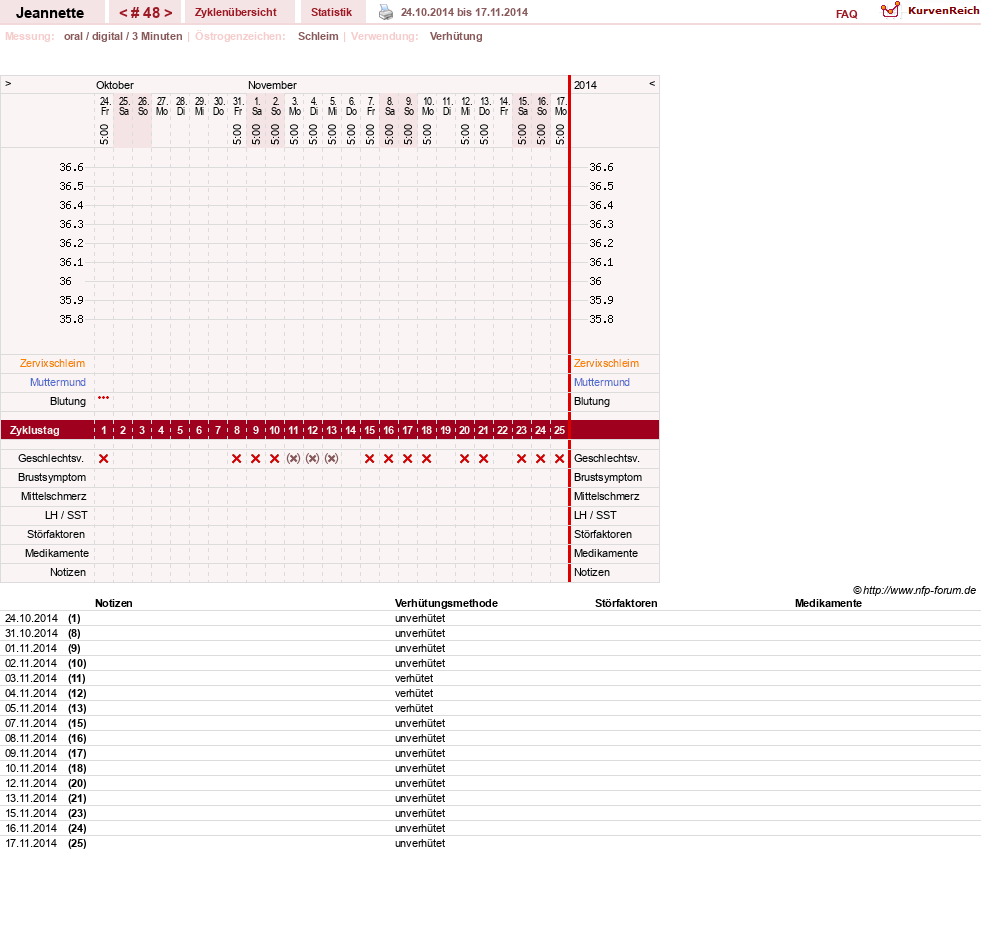Click the 'oral / digital / 3 Minuten' setting
The height and width of the screenshot is (942, 981).
tap(123, 36)
